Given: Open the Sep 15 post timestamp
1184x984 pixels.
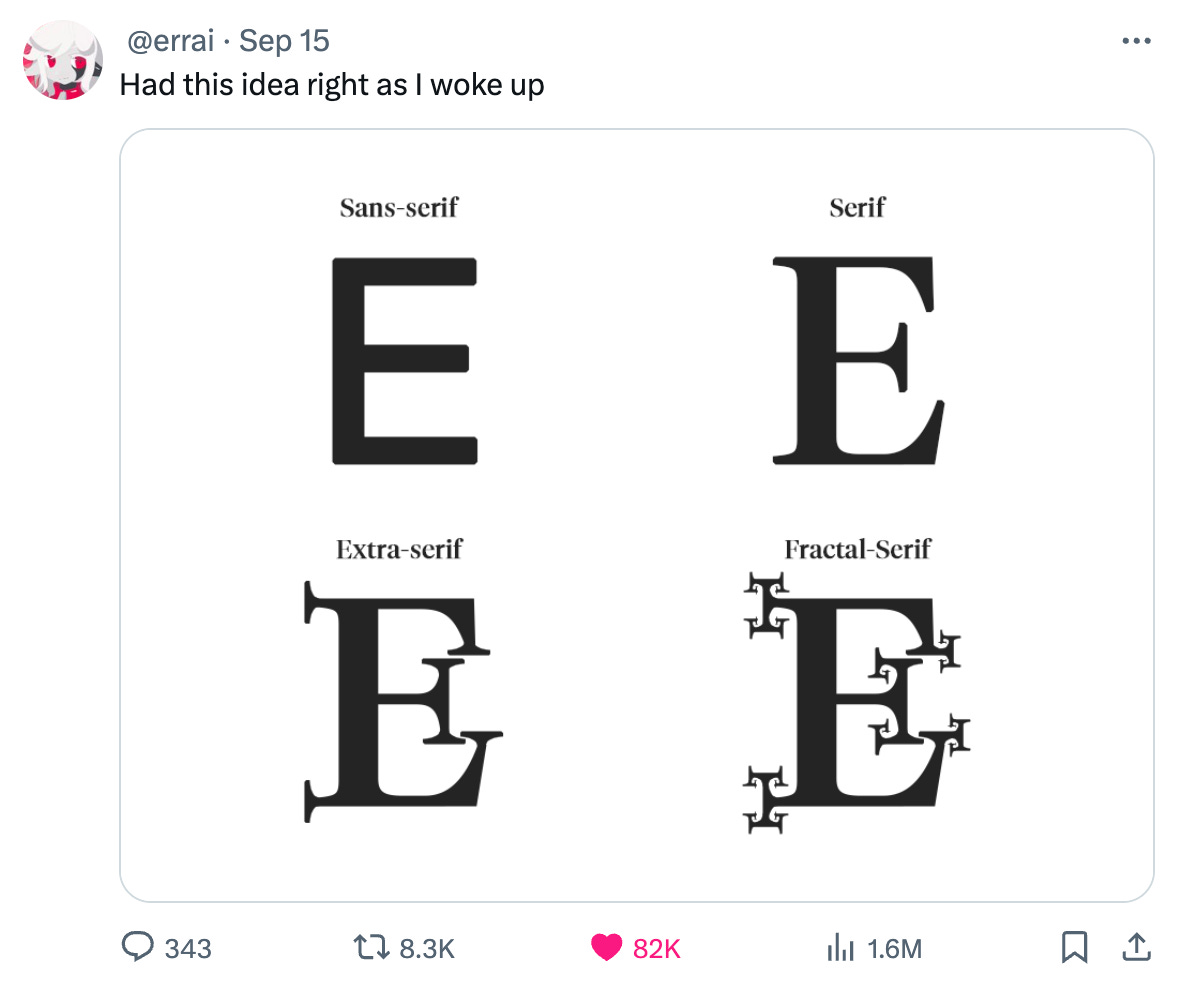Looking at the screenshot, I should pos(284,41).
